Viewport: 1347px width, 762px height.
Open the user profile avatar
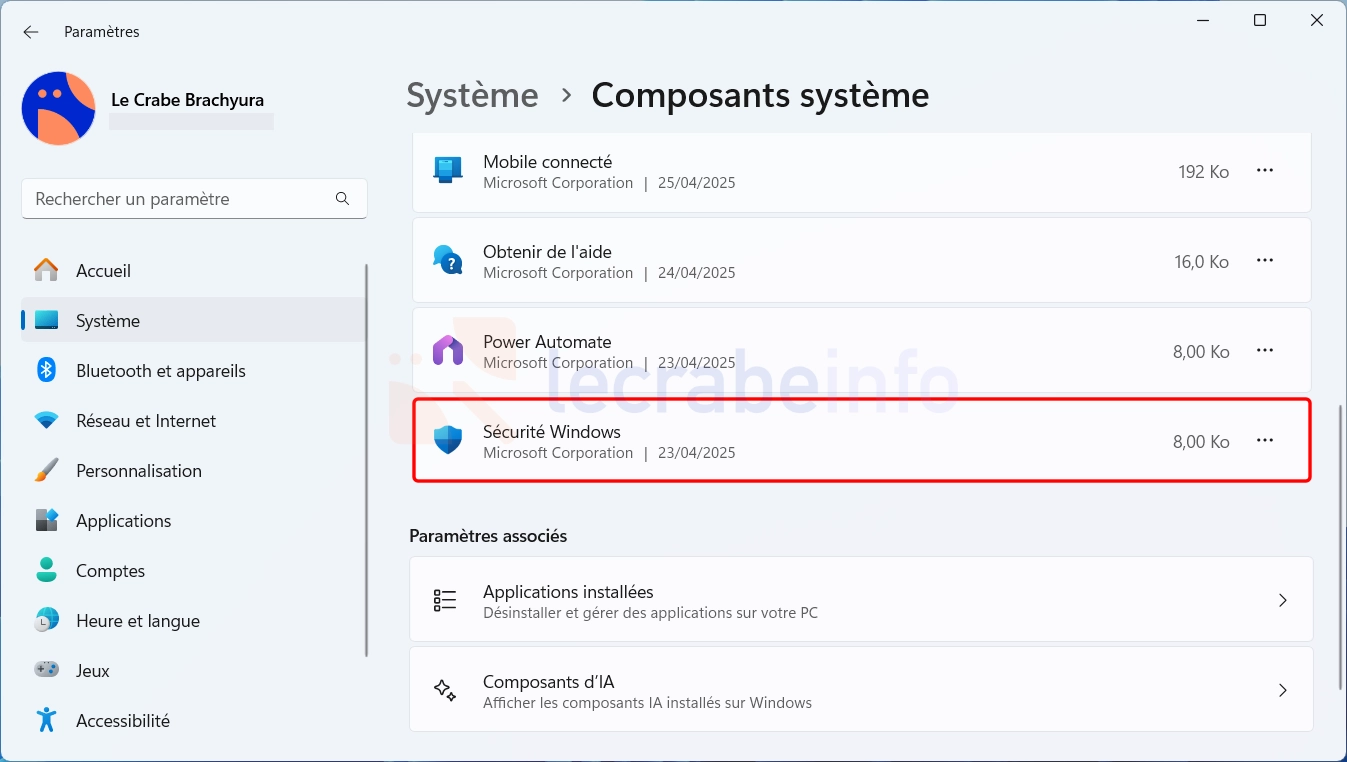(x=59, y=109)
